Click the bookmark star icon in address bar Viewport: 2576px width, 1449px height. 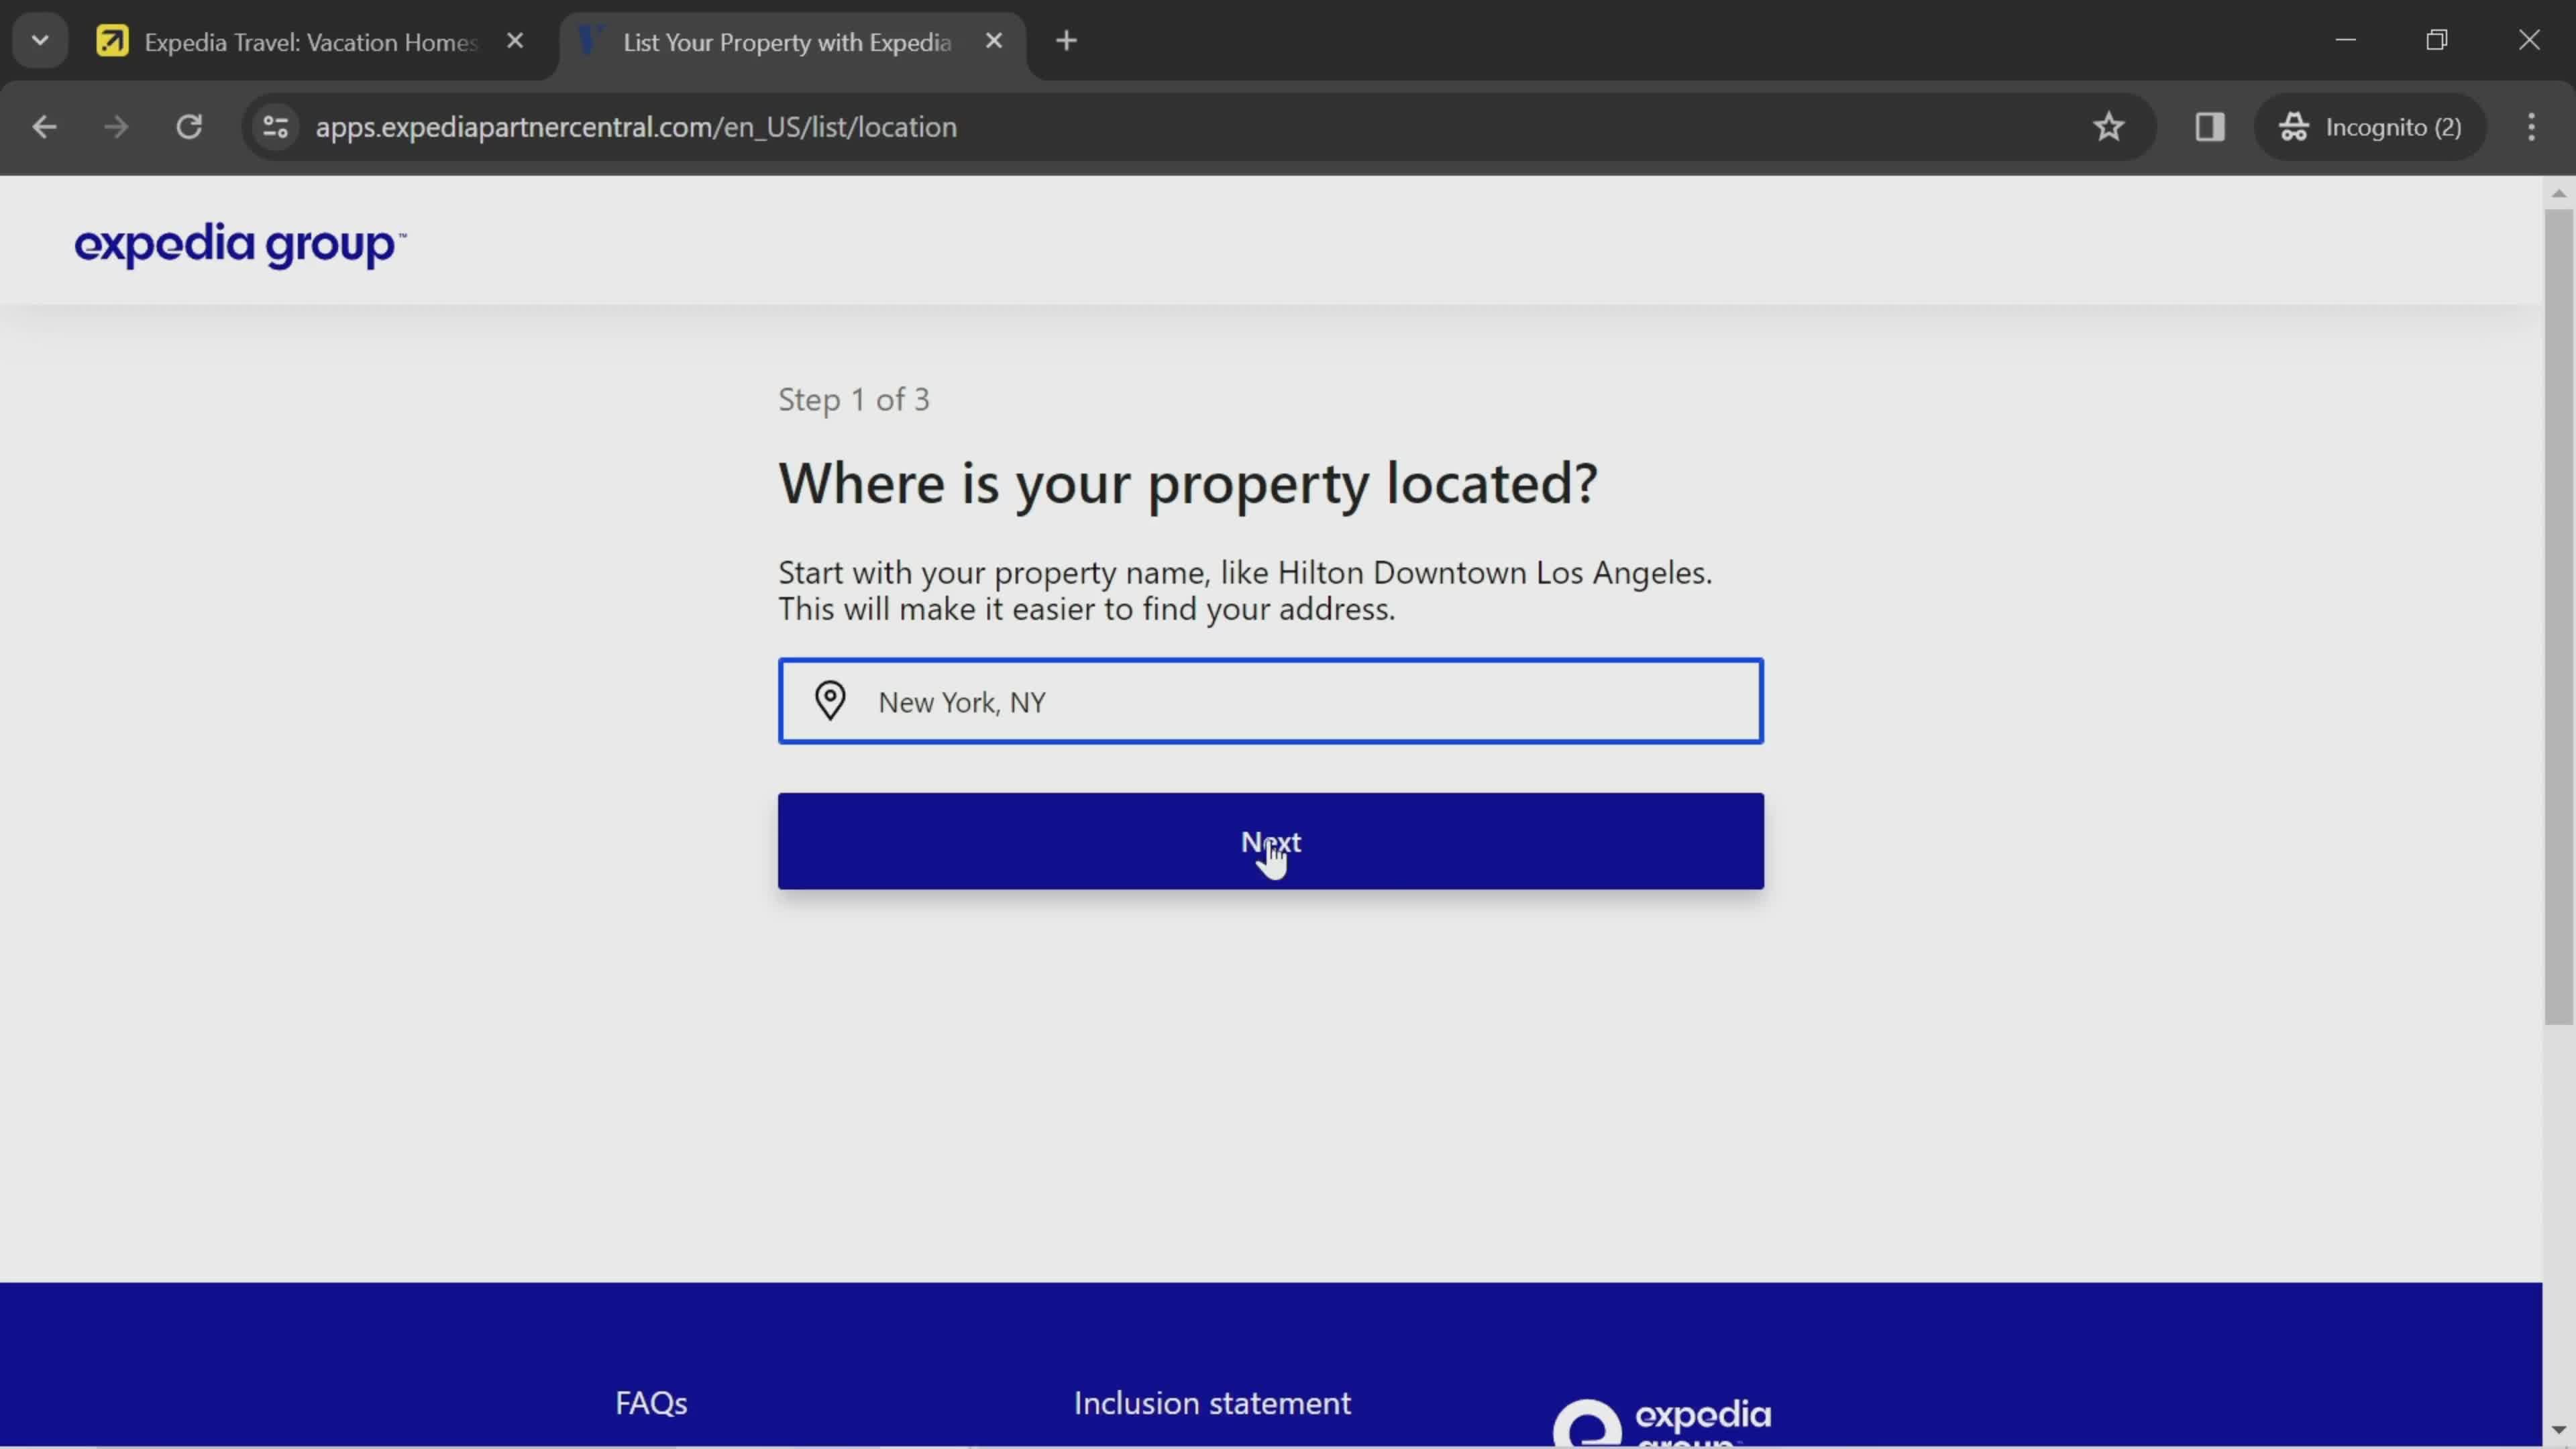tap(2109, 125)
